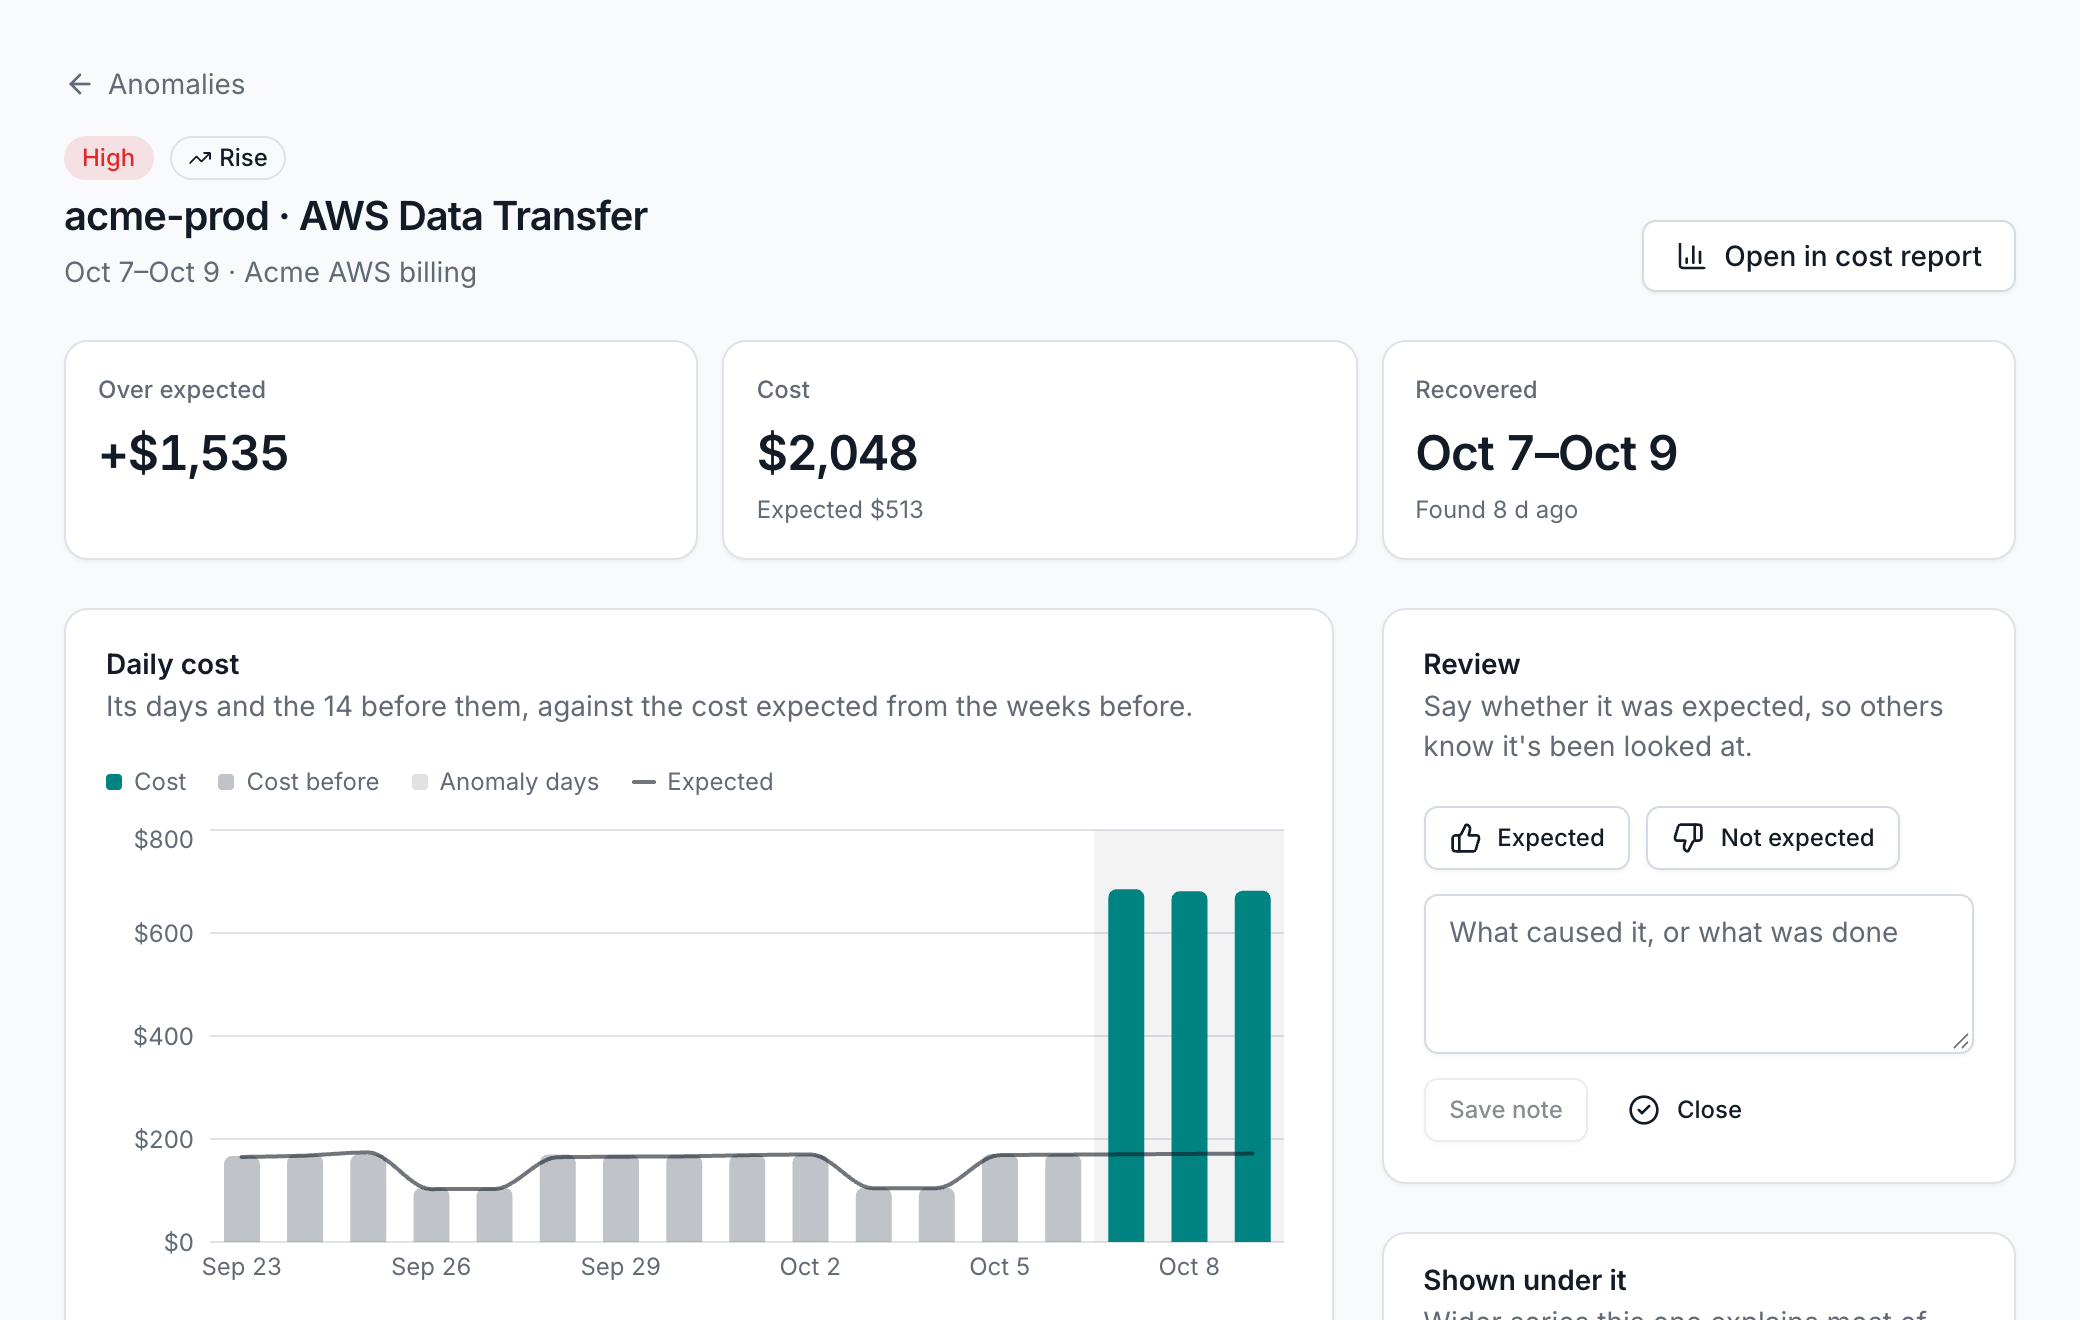Viewport: 2080px width, 1320px height.
Task: Click the light Anomaly days legend swatch
Action: click(420, 782)
